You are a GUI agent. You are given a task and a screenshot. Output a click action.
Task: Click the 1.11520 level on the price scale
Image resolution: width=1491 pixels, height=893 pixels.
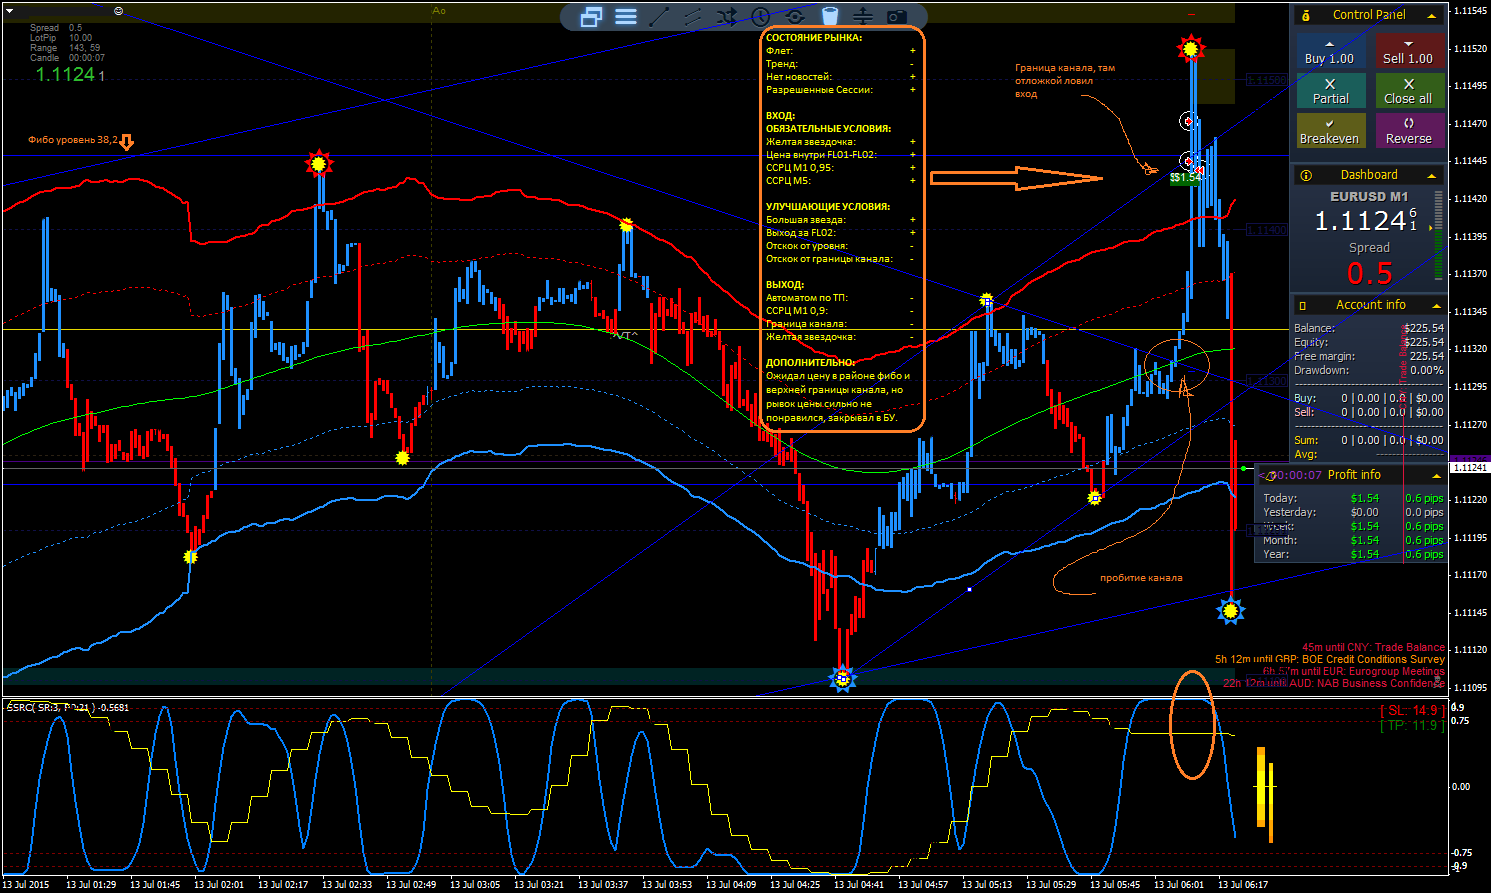pyautogui.click(x=1469, y=48)
